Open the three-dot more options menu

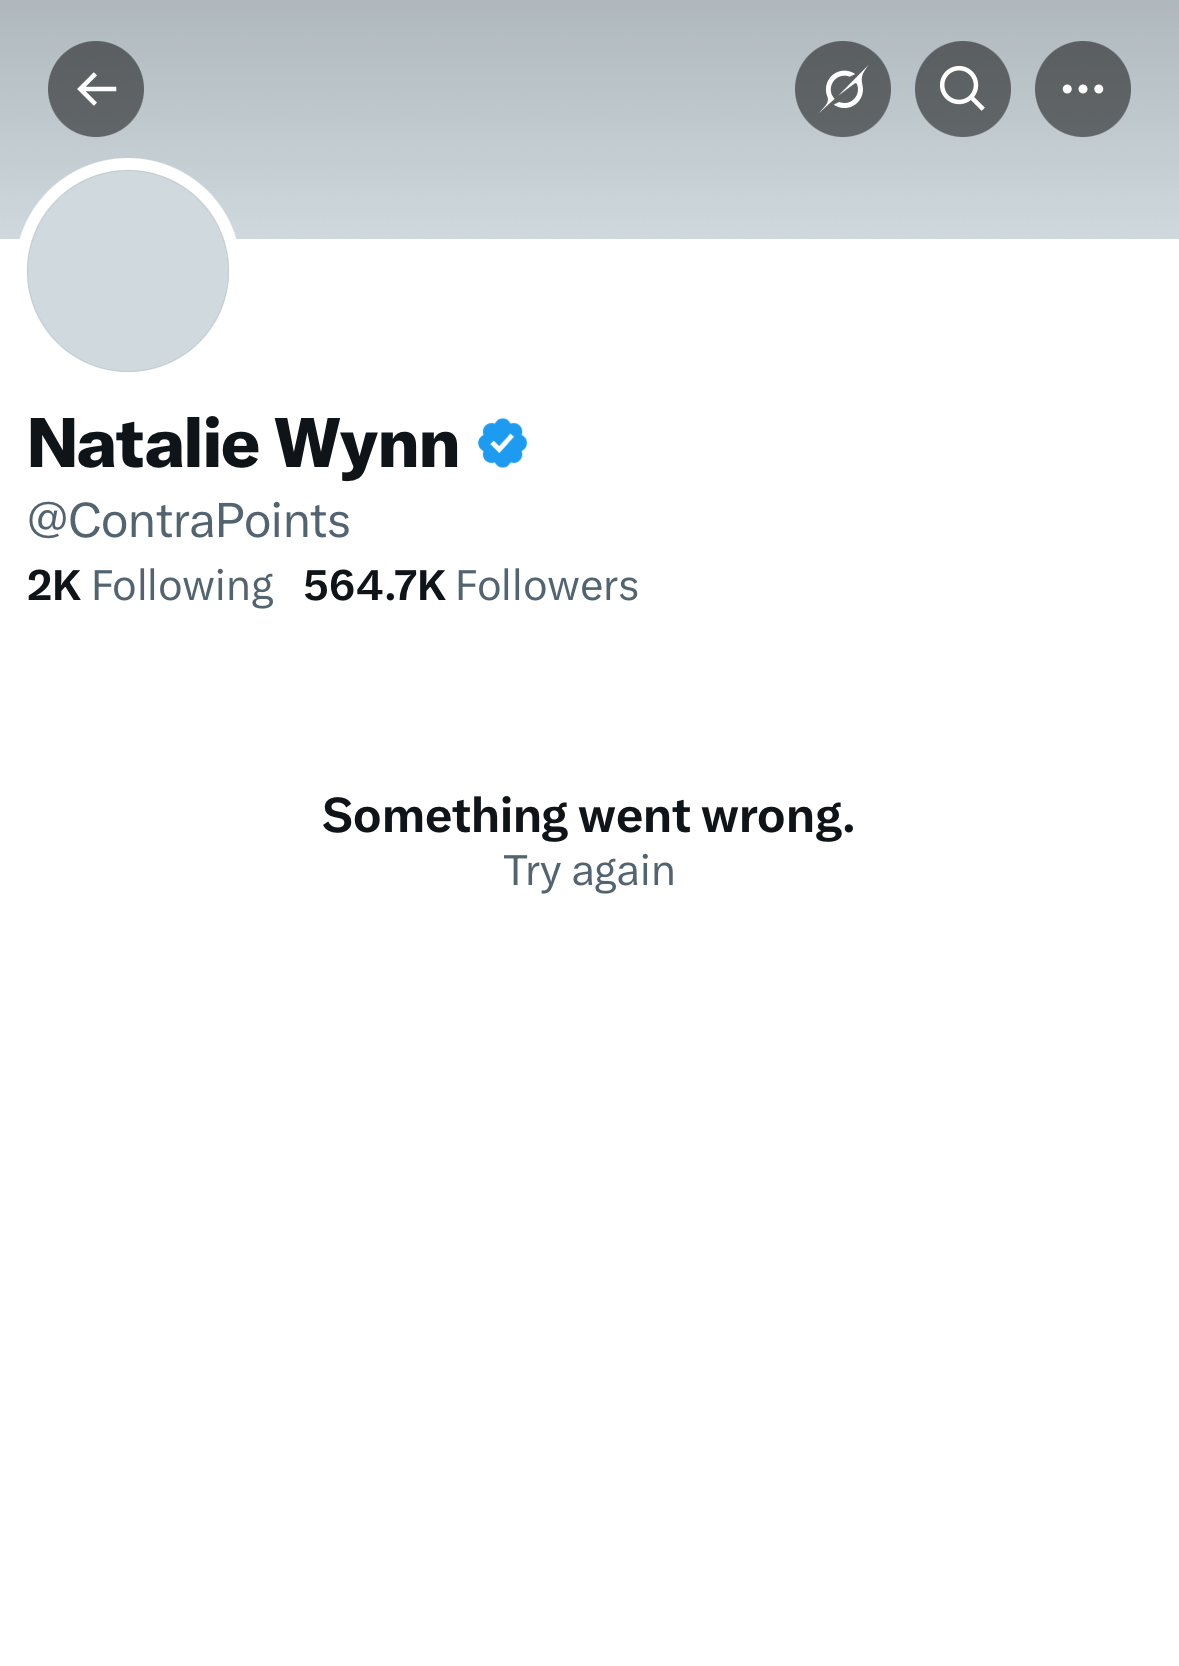[x=1082, y=89]
